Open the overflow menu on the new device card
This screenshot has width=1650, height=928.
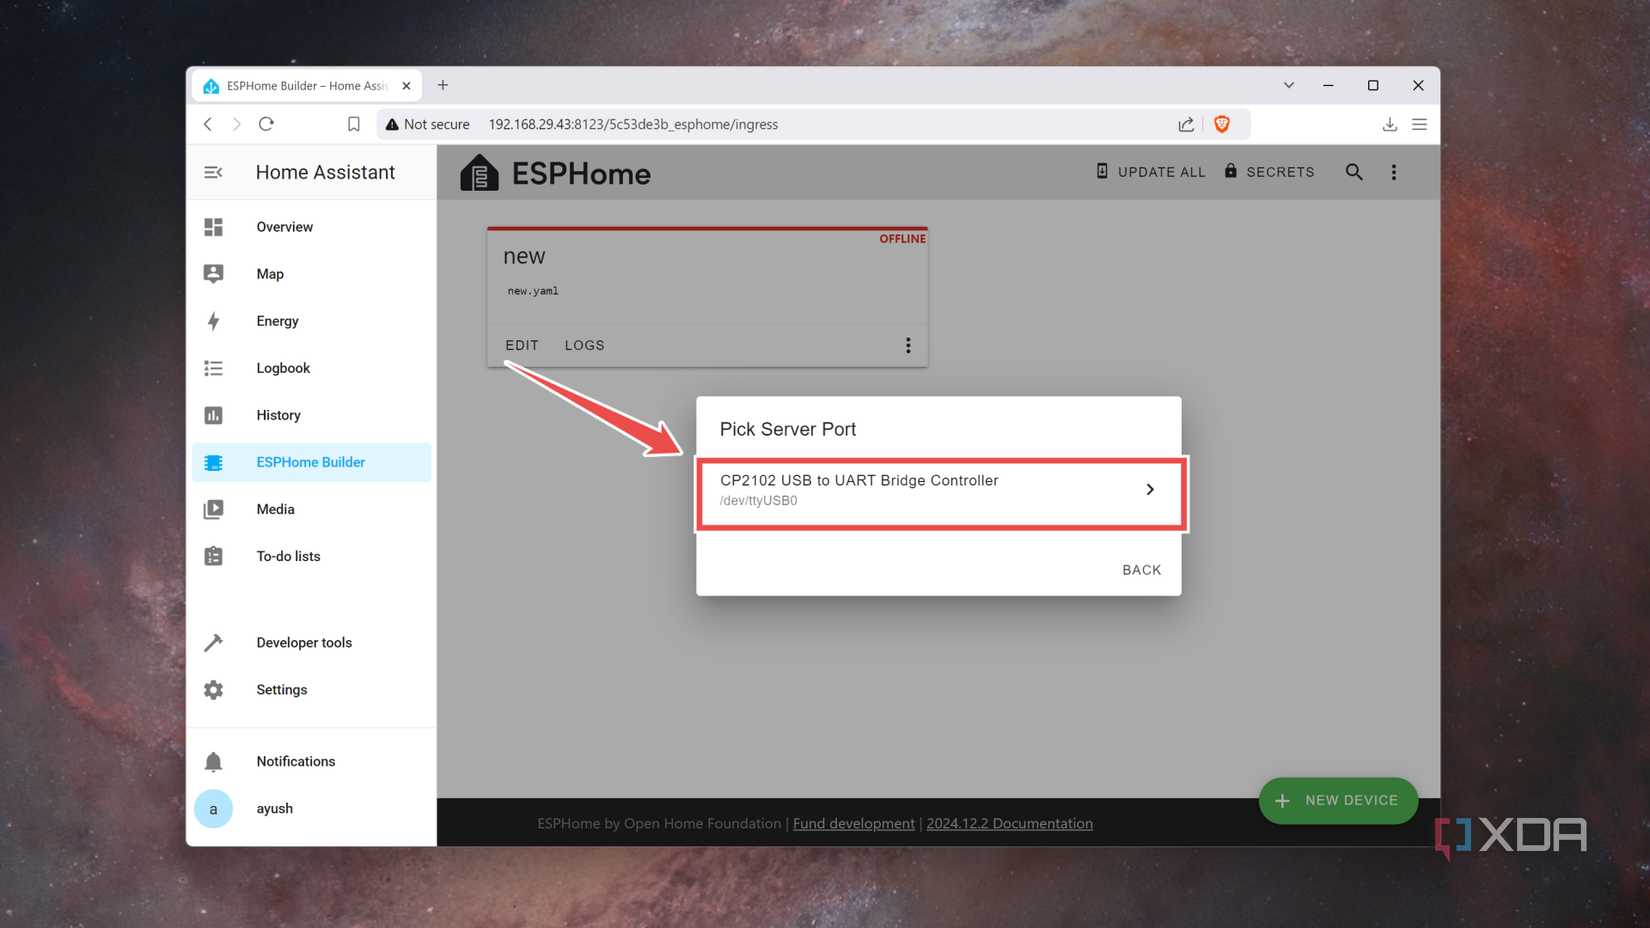tap(908, 345)
